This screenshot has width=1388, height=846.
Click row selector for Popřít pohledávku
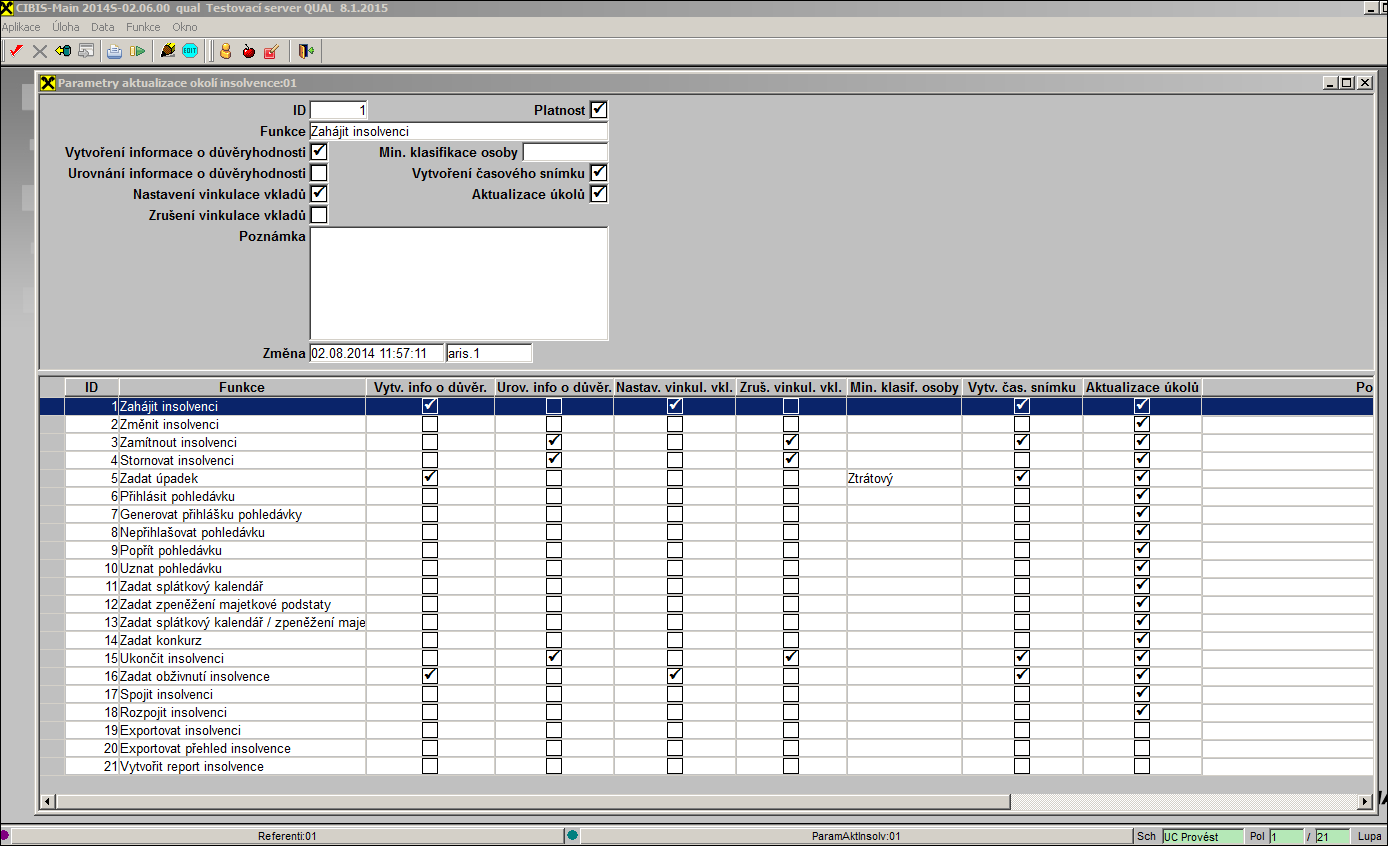click(52, 550)
